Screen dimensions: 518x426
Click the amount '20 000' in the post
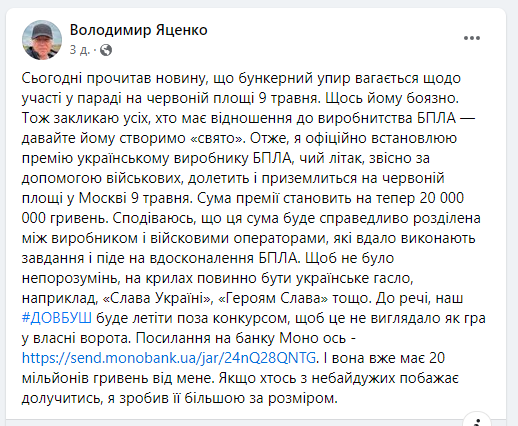(442, 198)
